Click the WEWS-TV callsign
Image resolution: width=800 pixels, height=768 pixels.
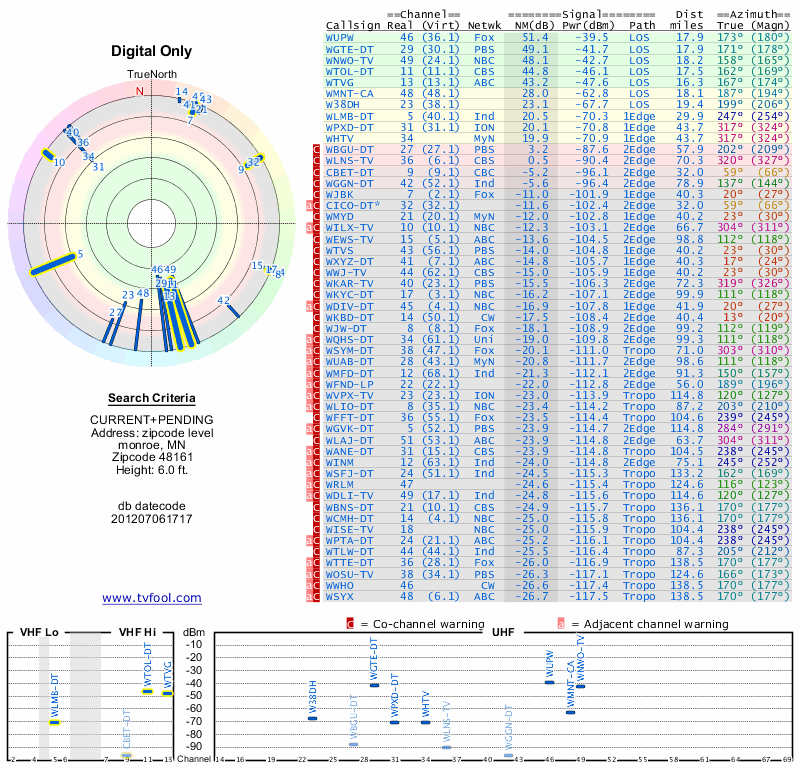(x=349, y=239)
